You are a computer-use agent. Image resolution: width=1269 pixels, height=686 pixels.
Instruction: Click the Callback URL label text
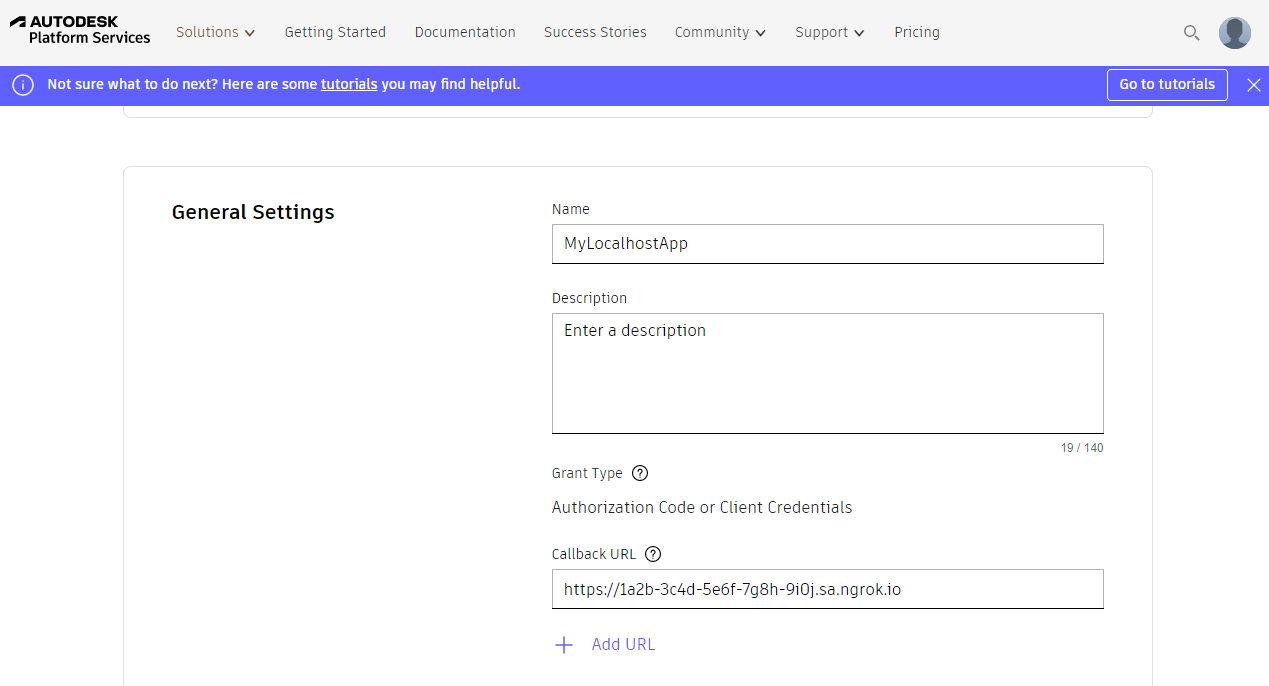pos(594,554)
